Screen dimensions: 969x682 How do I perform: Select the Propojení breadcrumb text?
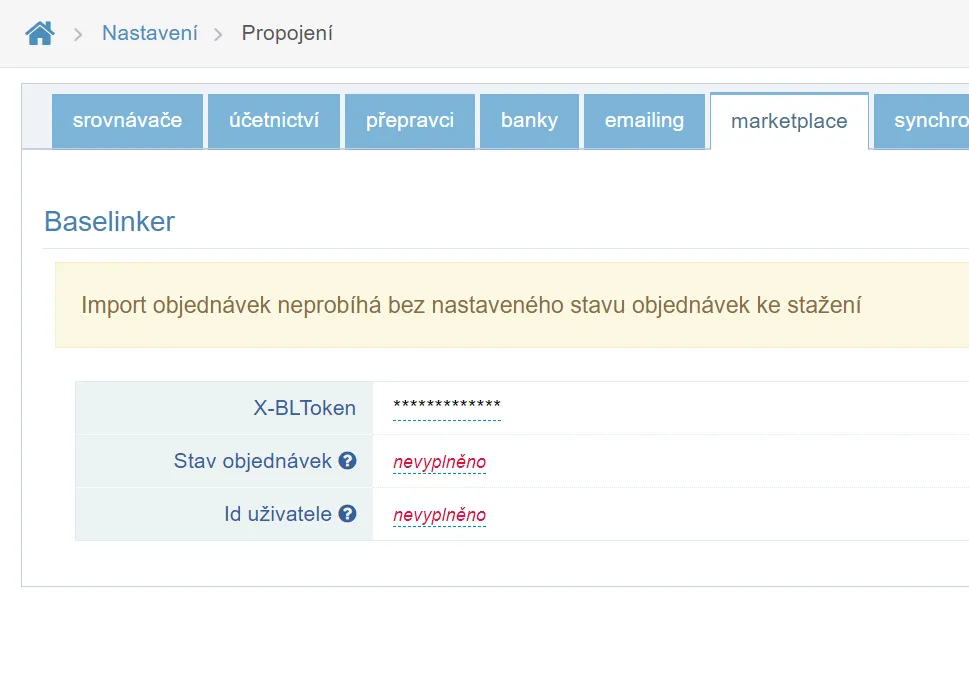[287, 33]
